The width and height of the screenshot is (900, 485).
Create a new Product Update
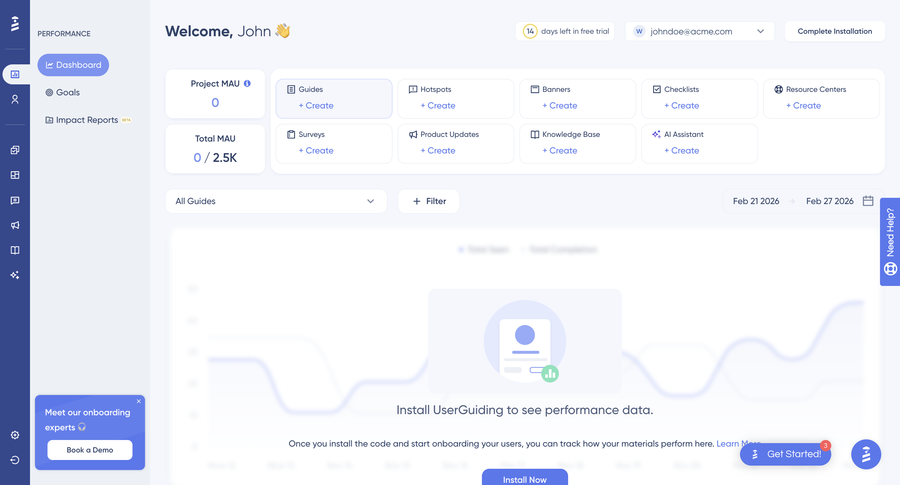click(x=438, y=150)
